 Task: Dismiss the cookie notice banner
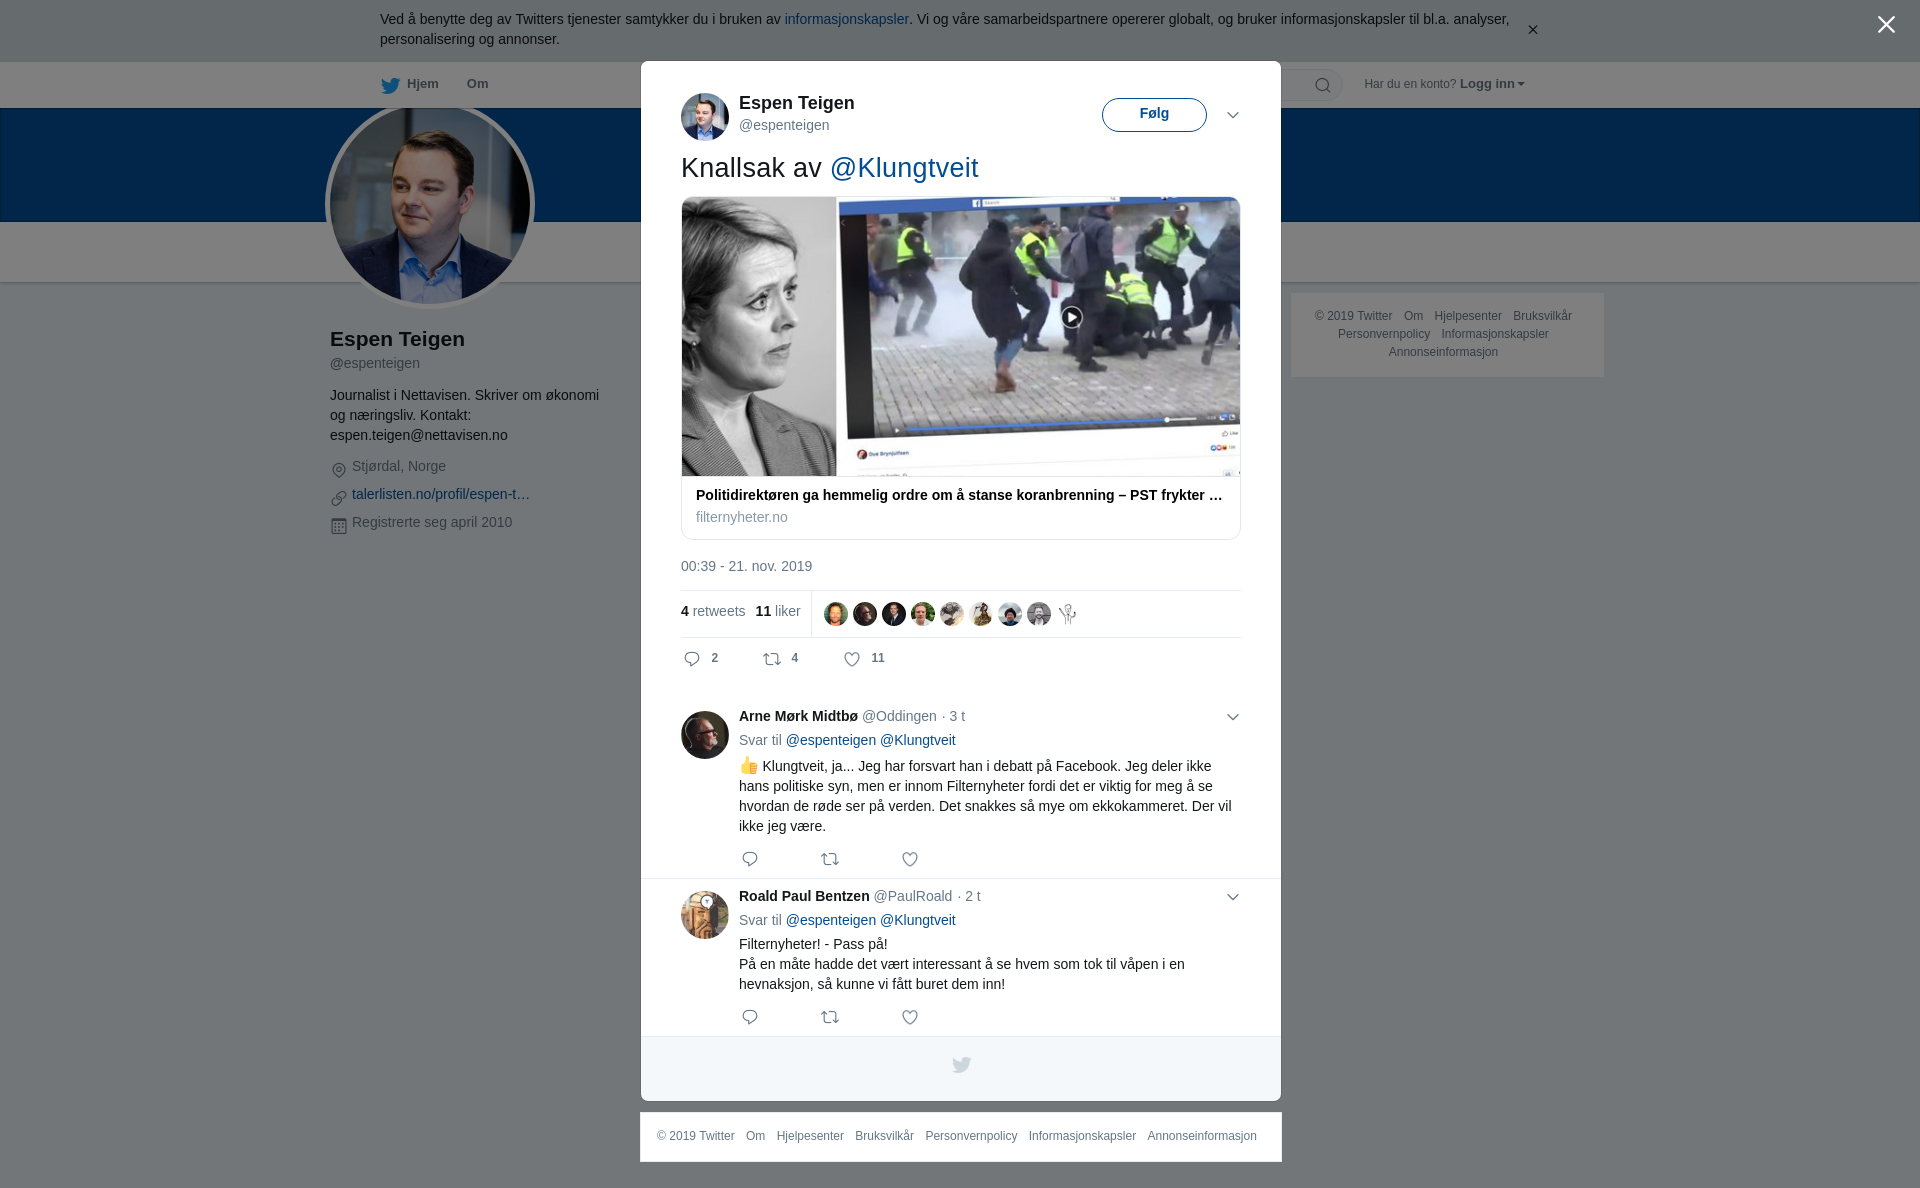click(x=1532, y=30)
